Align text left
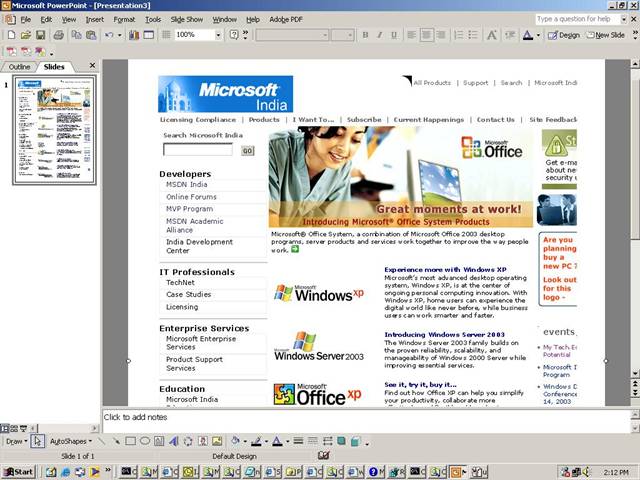This screenshot has height=480, width=640. pyautogui.click(x=412, y=35)
